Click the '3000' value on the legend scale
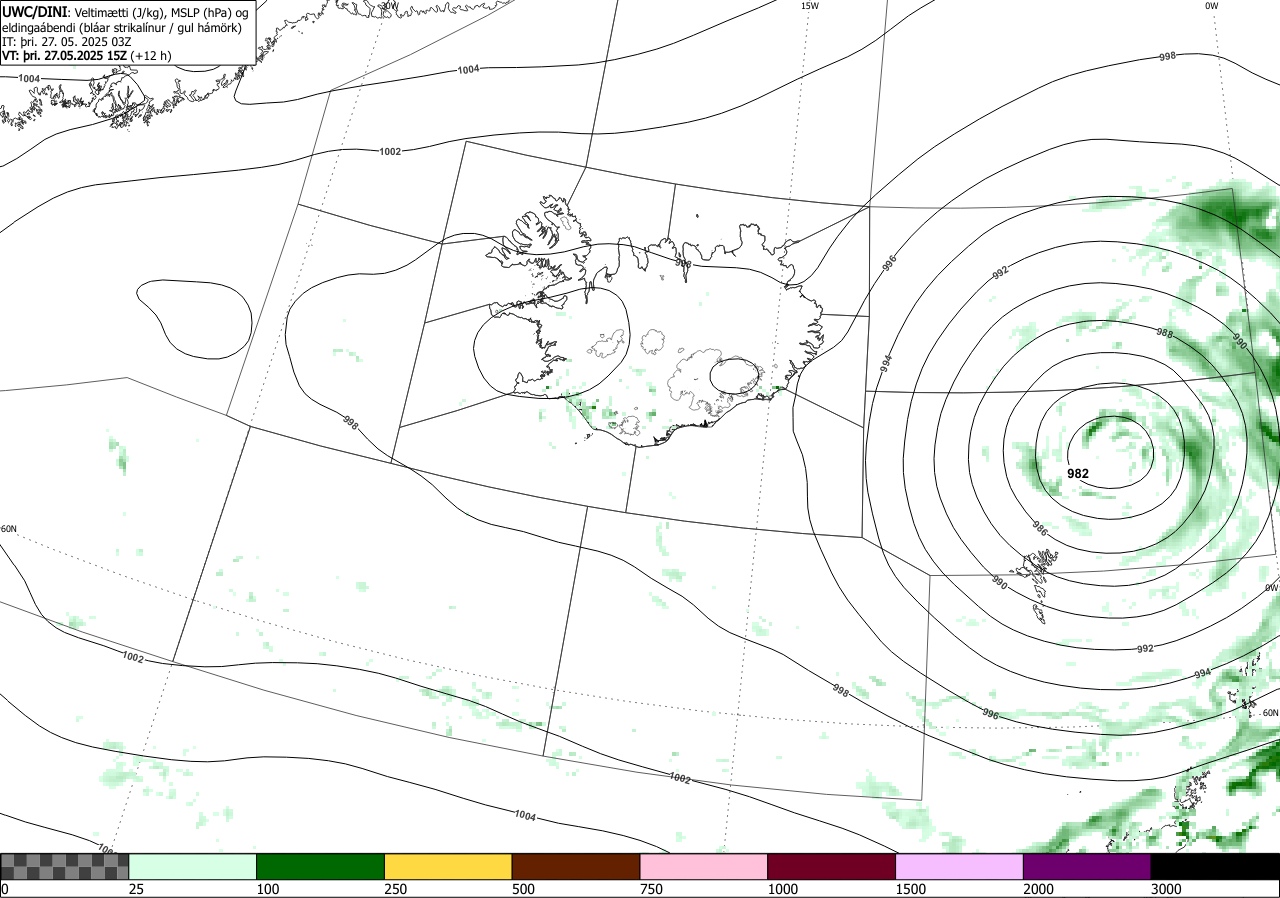Image resolution: width=1280 pixels, height=898 pixels. point(1166,889)
